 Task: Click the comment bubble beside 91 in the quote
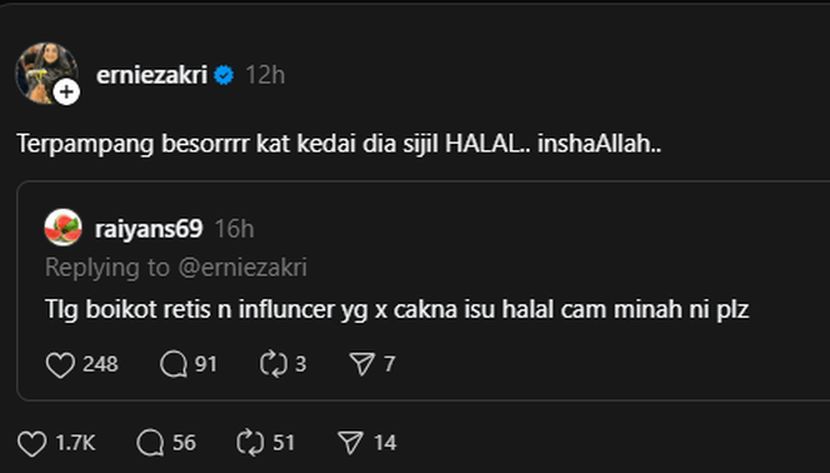[x=173, y=365]
